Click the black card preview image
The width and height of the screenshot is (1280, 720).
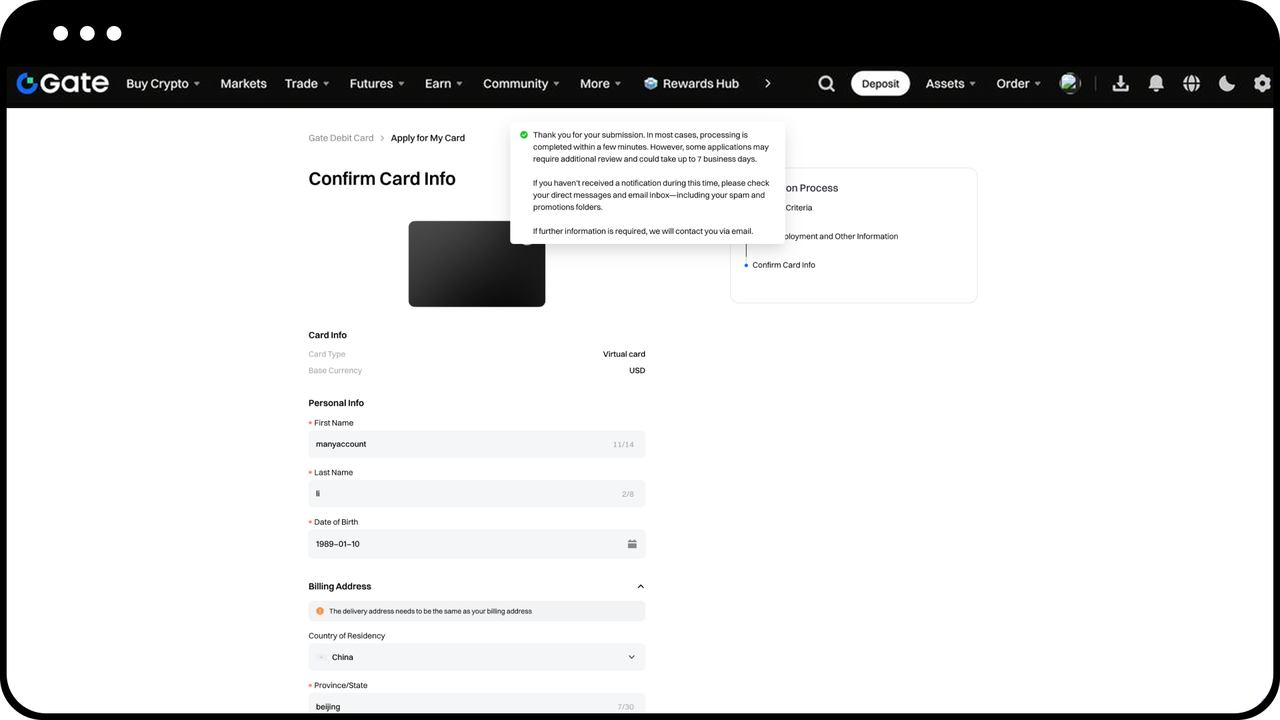pyautogui.click(x=477, y=264)
